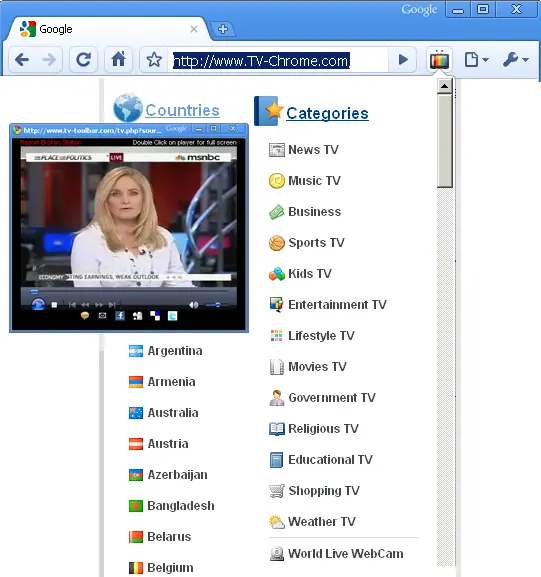541x577 pixels.
Task: Open the page menu dropdown
Action: click(x=476, y=60)
